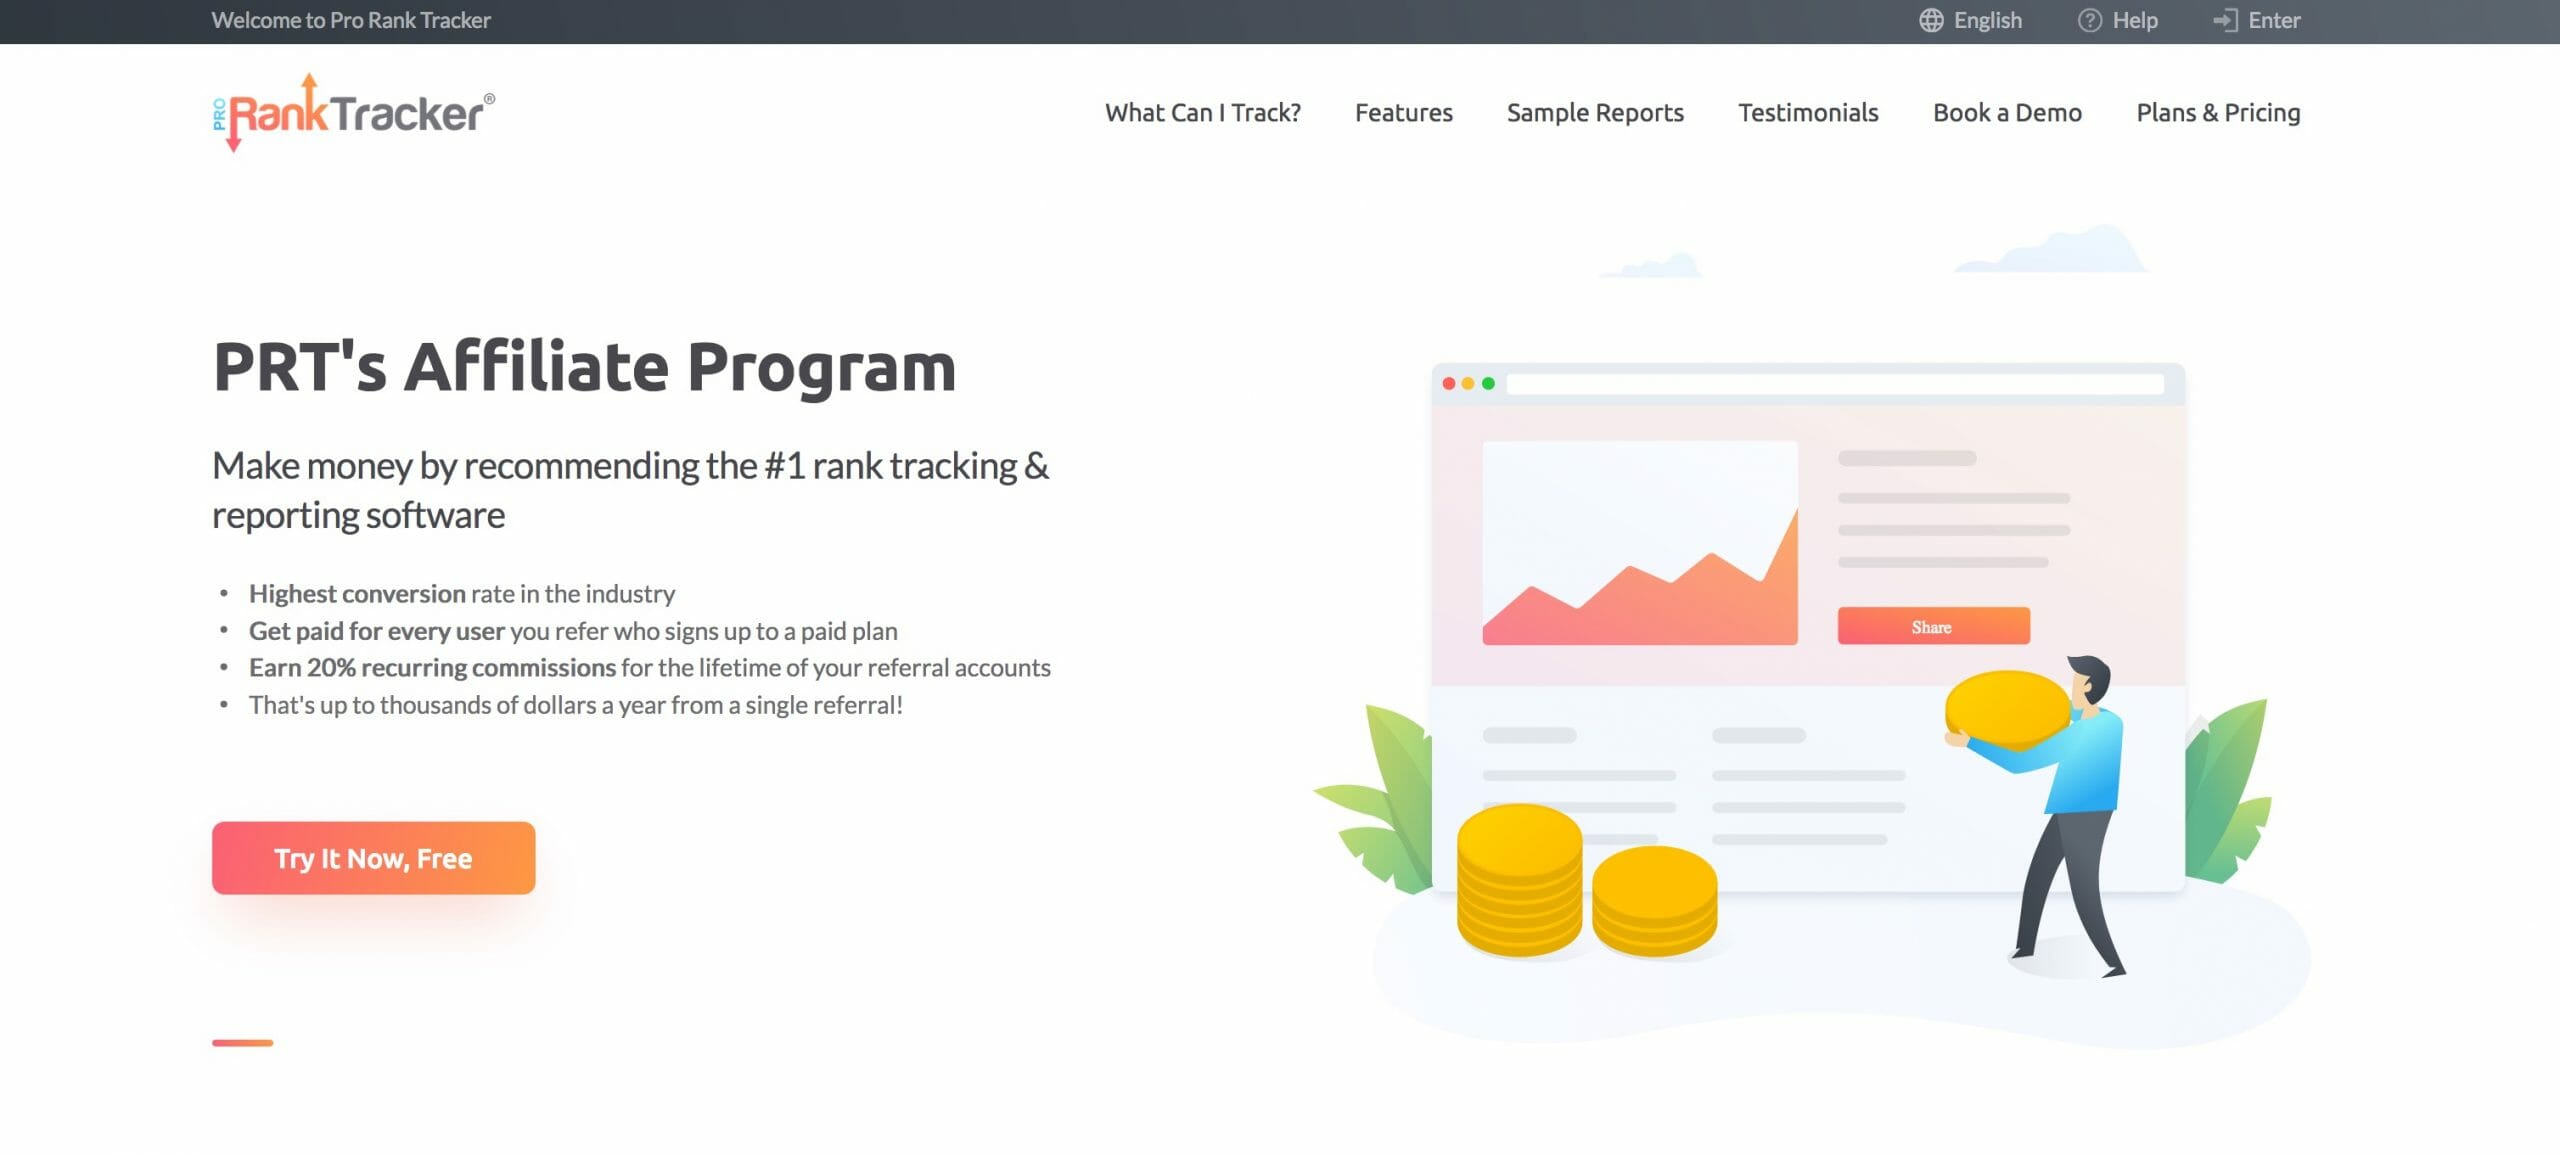Click the Enter/login icon
Viewport: 2560px width, 1156px height.
point(2224,20)
